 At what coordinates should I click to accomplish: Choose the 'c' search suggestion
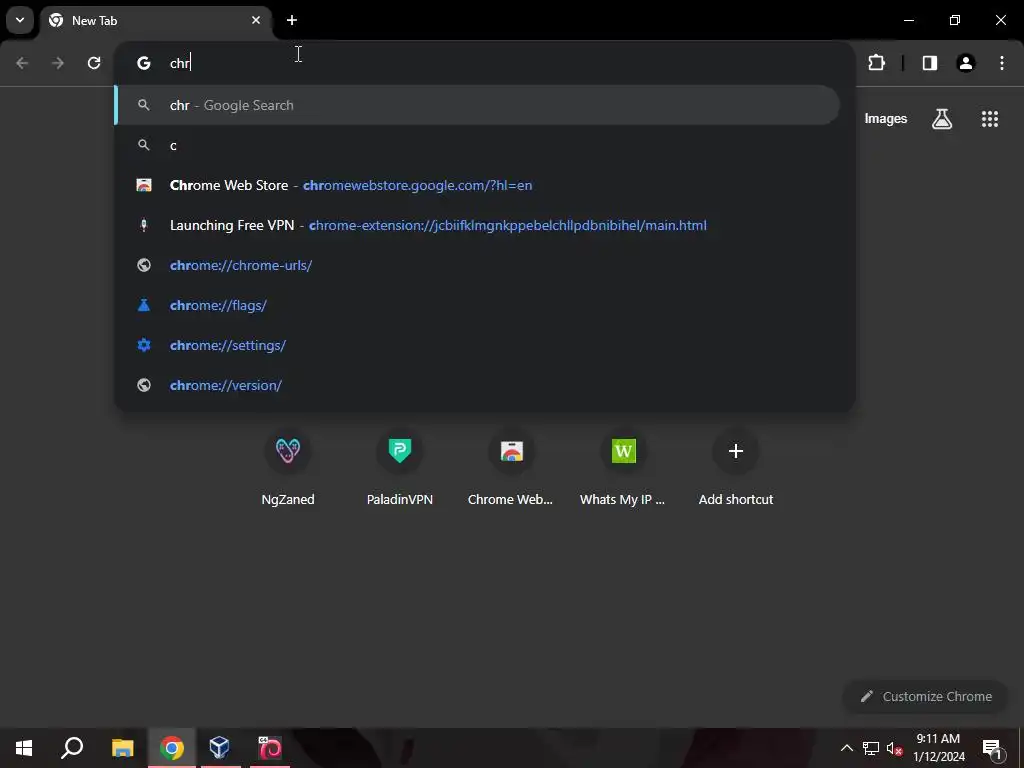click(477, 145)
